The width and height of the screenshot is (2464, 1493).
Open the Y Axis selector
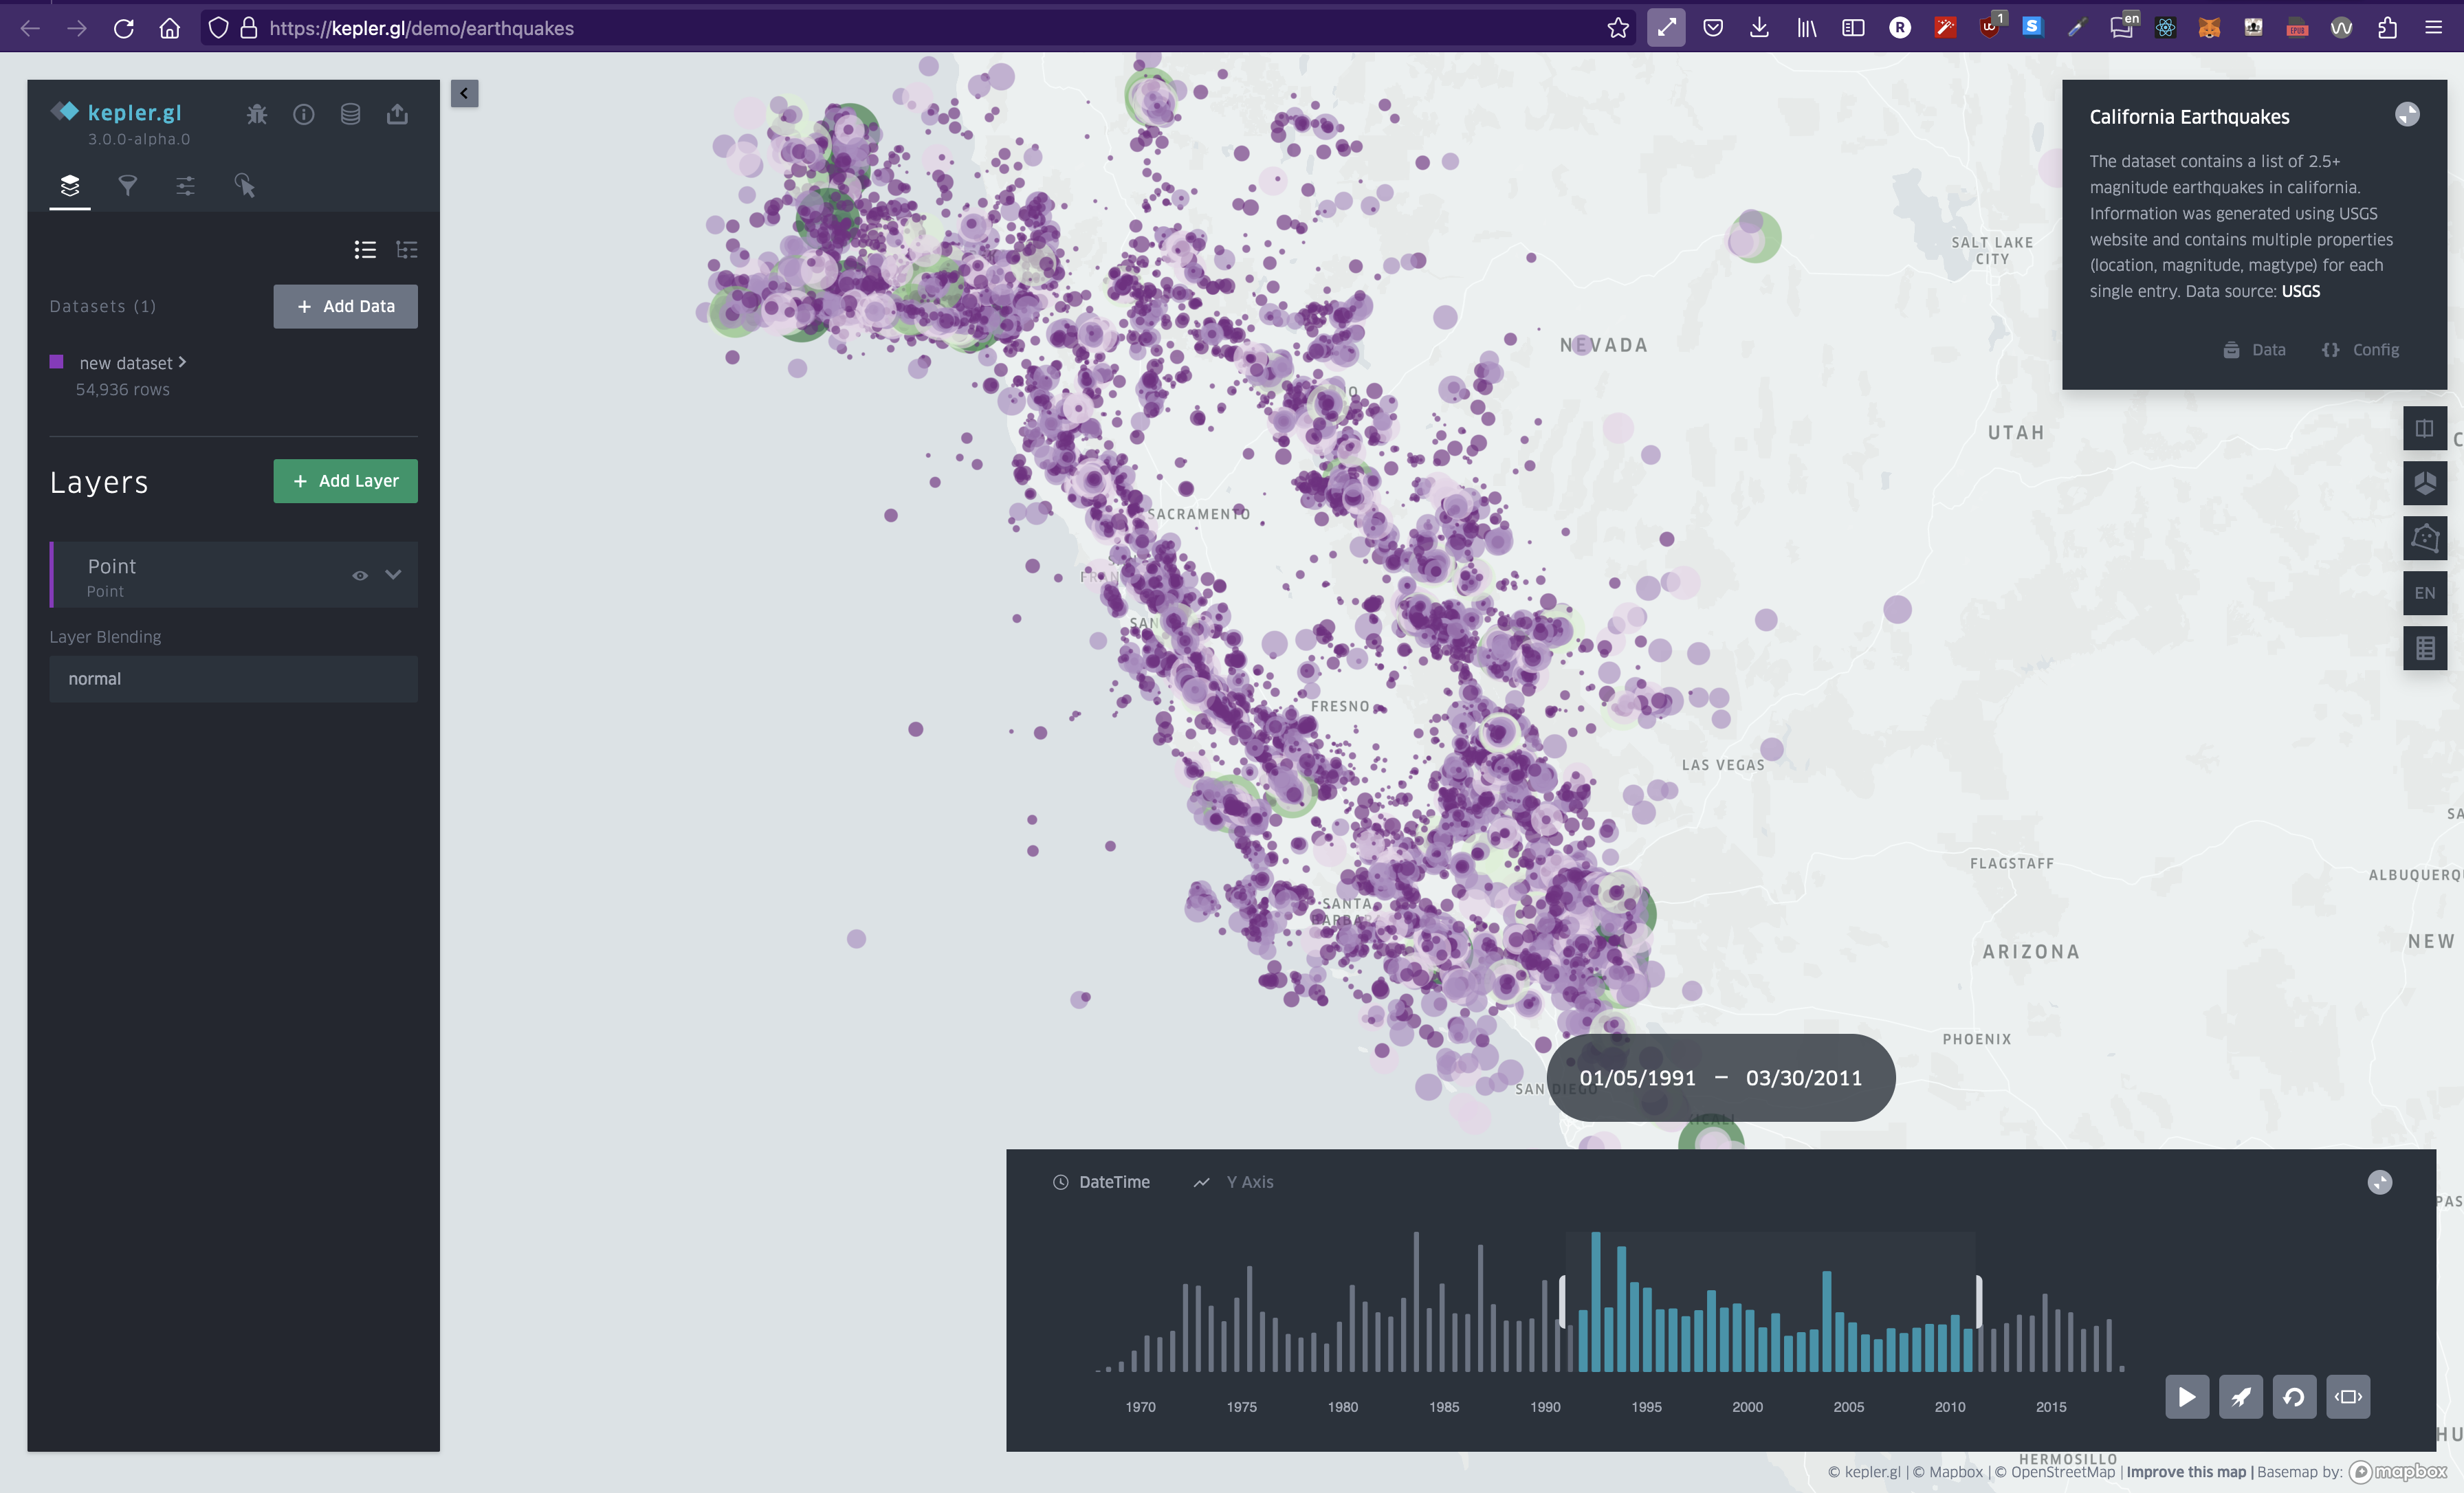tap(1233, 1182)
